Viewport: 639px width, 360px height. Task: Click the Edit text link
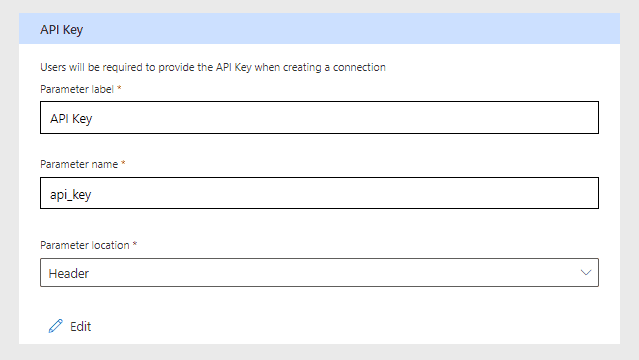pyautogui.click(x=80, y=327)
